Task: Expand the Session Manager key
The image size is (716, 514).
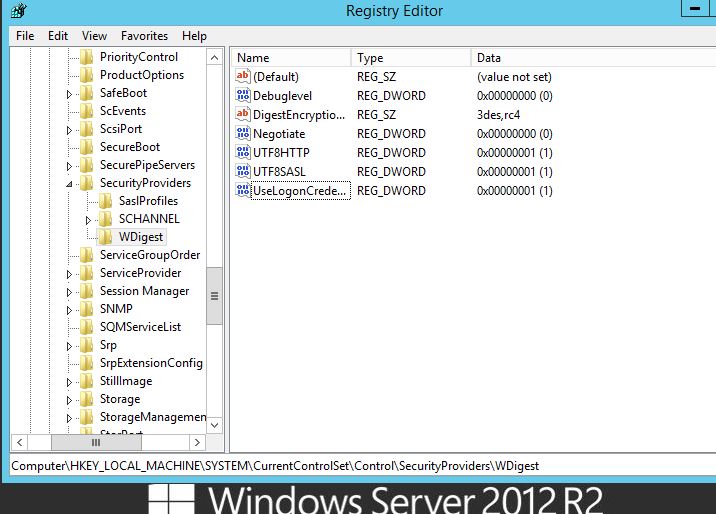Action: (69, 292)
